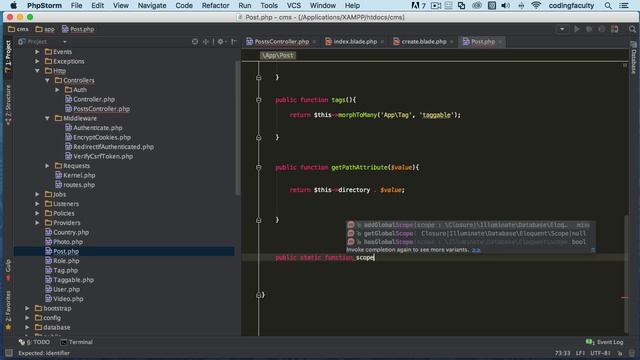Viewport: 640px width, 360px height.
Task: Click the Video.php file icon
Action: (49, 299)
